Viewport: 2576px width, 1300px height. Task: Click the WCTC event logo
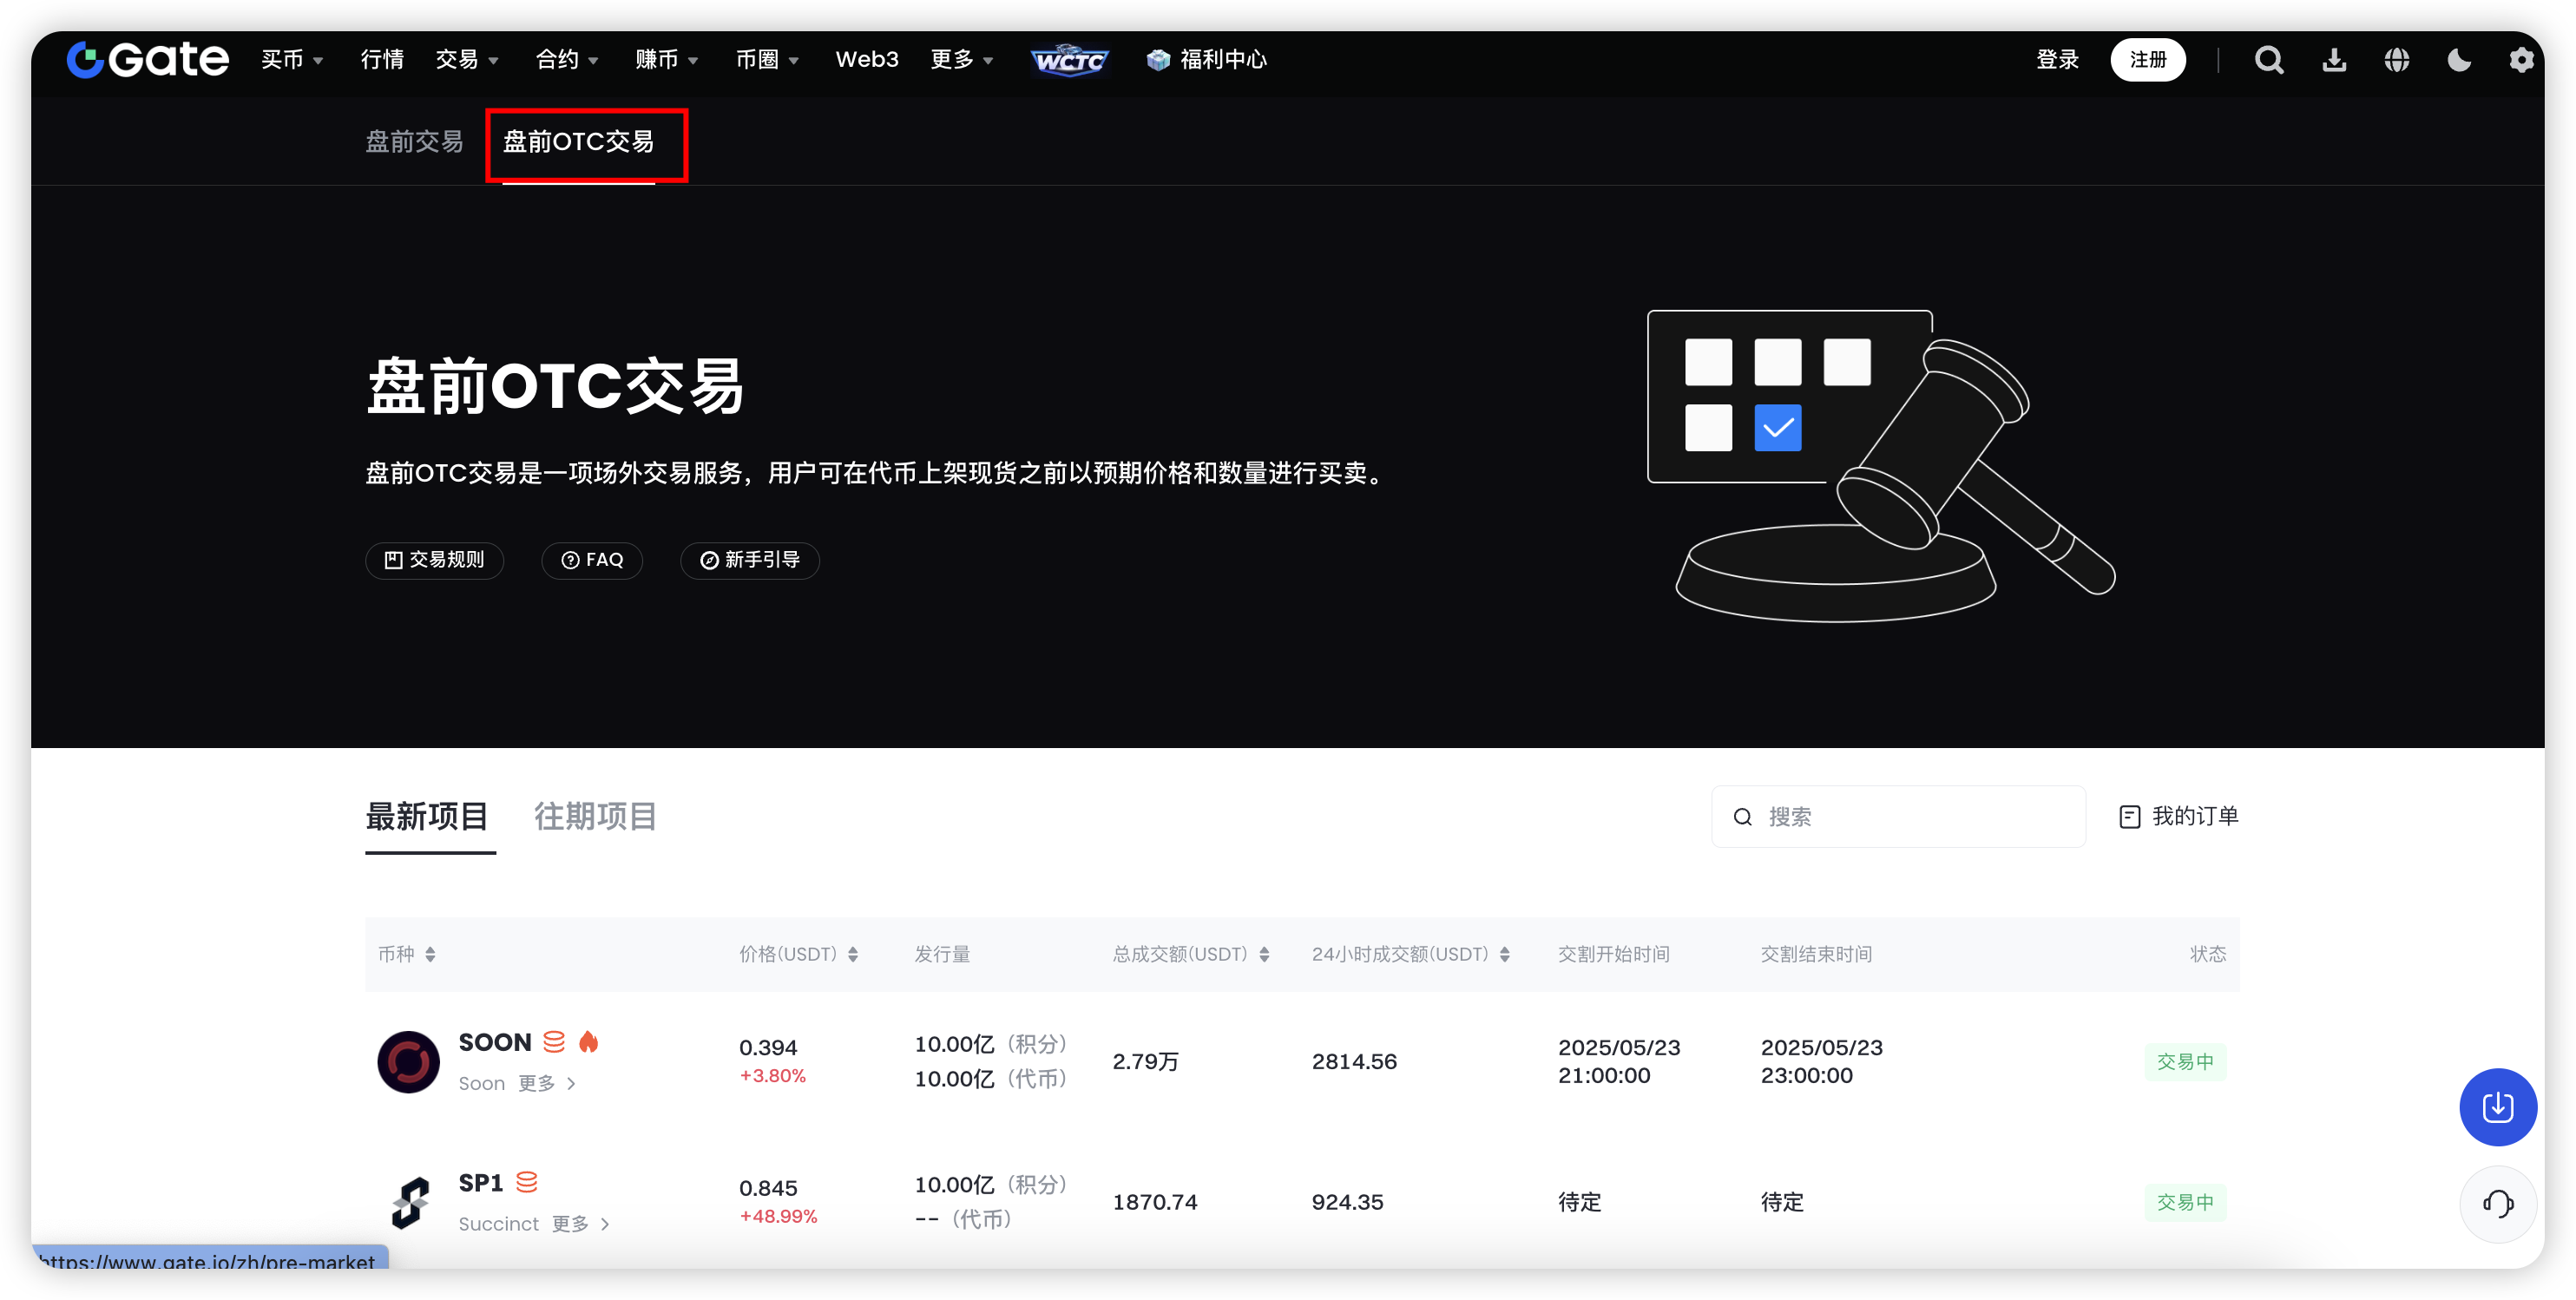click(x=1069, y=60)
